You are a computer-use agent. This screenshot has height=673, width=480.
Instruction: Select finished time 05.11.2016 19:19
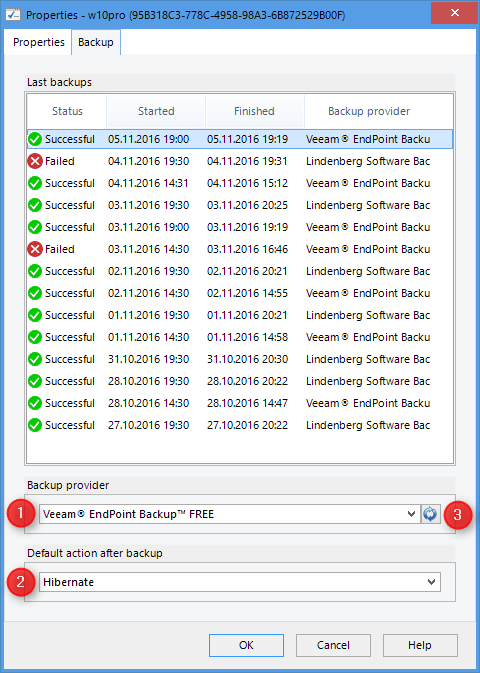coord(248,139)
